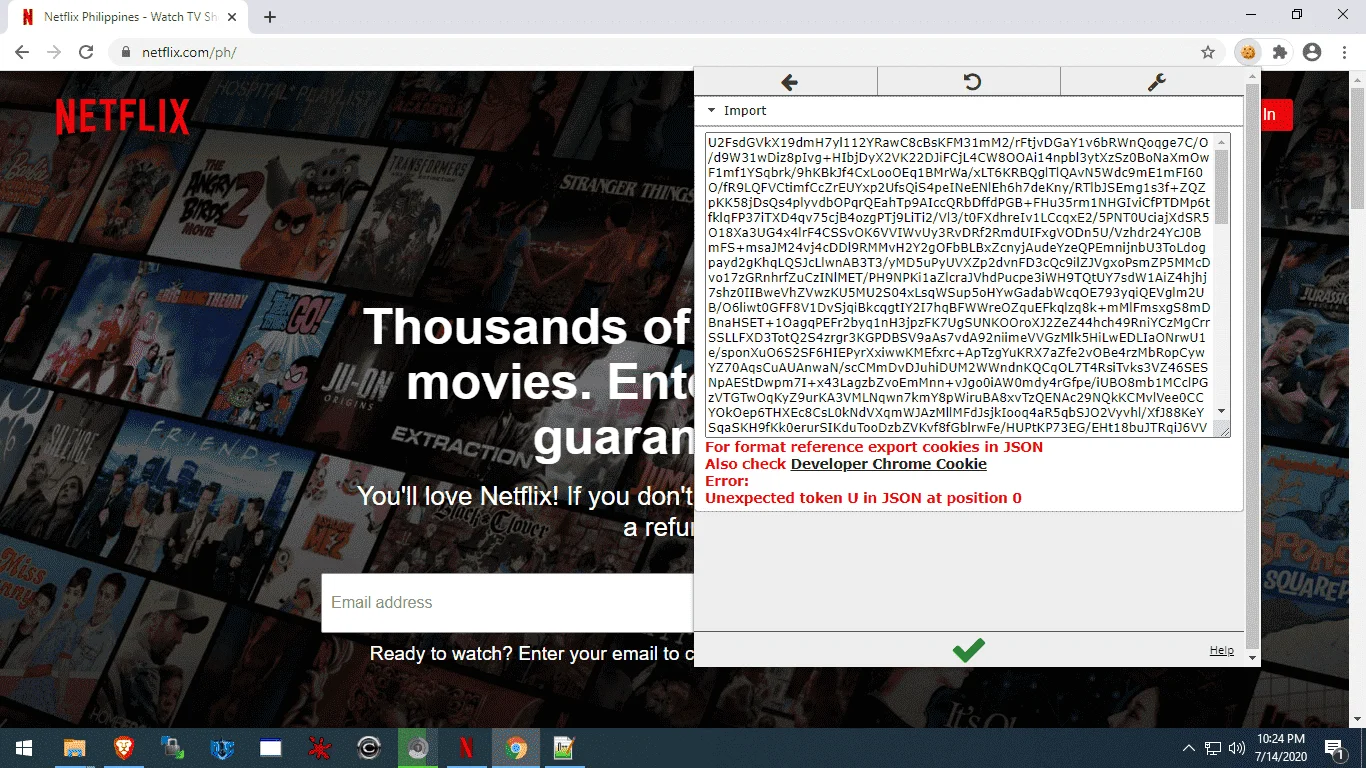The width and height of the screenshot is (1366, 768).
Task: Open the Action Center notifications icon
Action: point(1334,748)
